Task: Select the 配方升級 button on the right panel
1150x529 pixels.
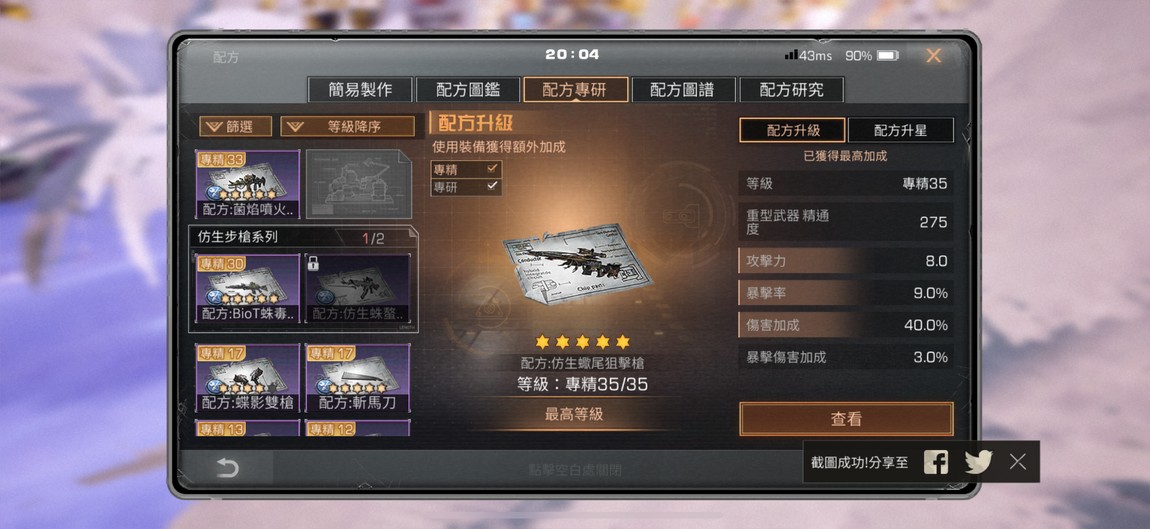Action: pos(792,131)
